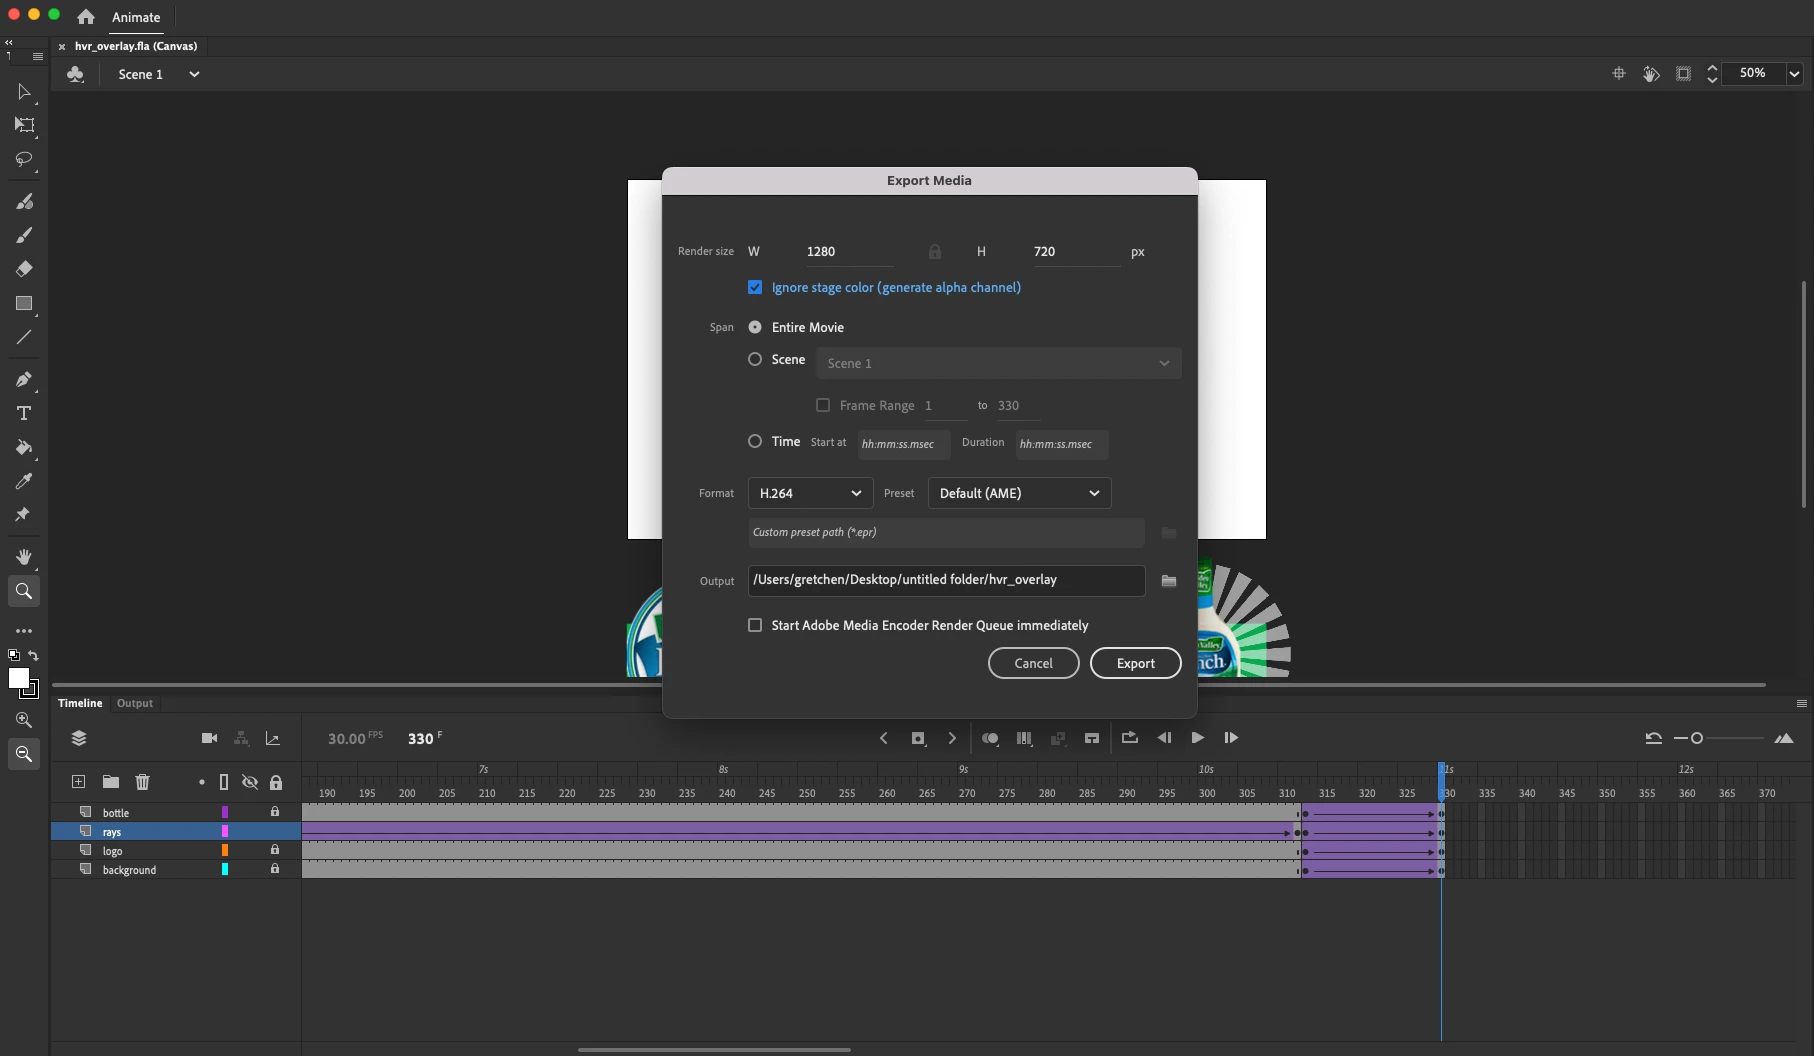Browse for output folder location

point(1168,581)
